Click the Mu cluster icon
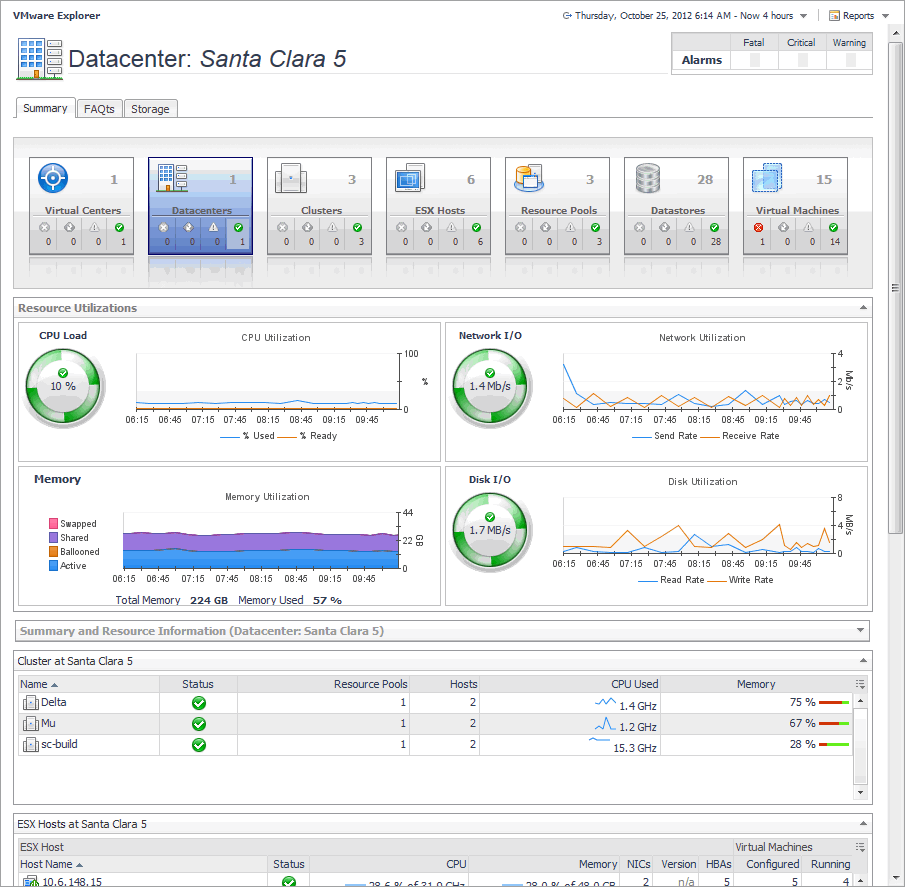This screenshot has width=905, height=887. (30, 724)
